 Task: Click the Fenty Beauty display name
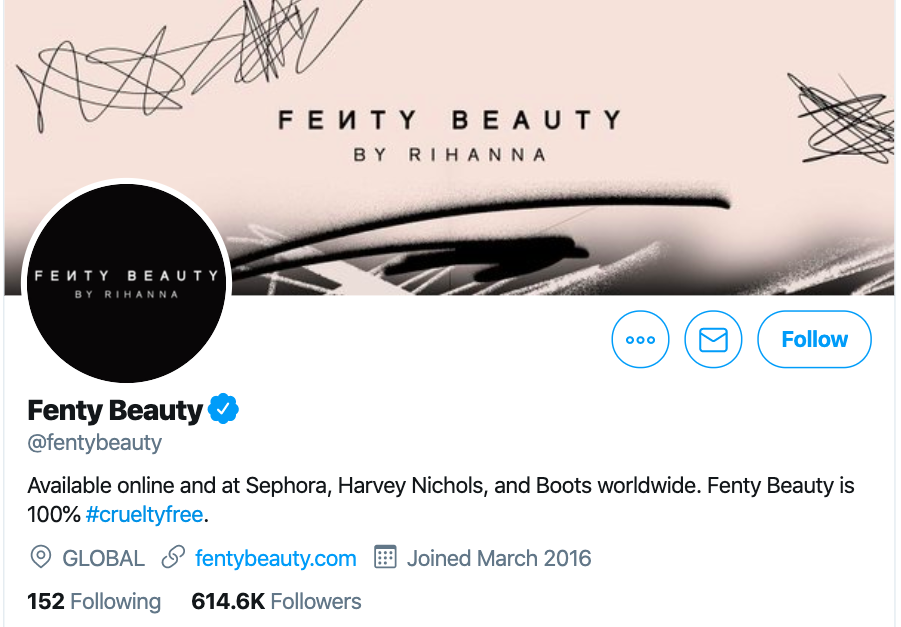(115, 410)
